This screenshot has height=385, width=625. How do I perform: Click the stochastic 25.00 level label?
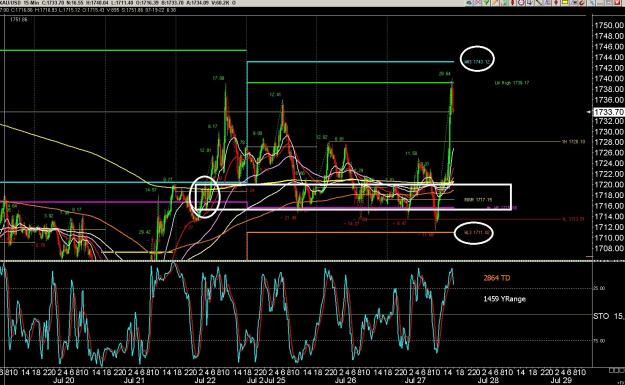tap(600, 288)
